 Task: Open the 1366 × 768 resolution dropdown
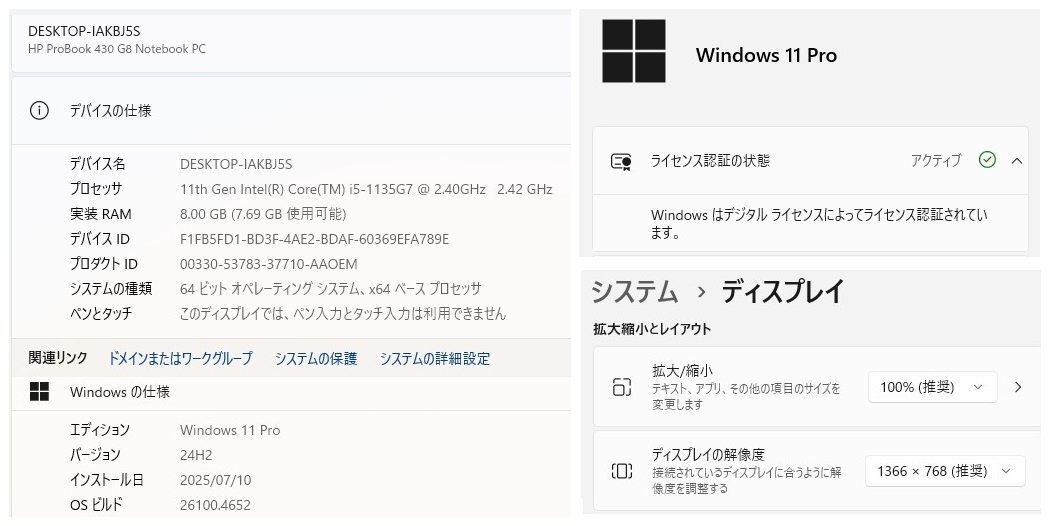(945, 471)
